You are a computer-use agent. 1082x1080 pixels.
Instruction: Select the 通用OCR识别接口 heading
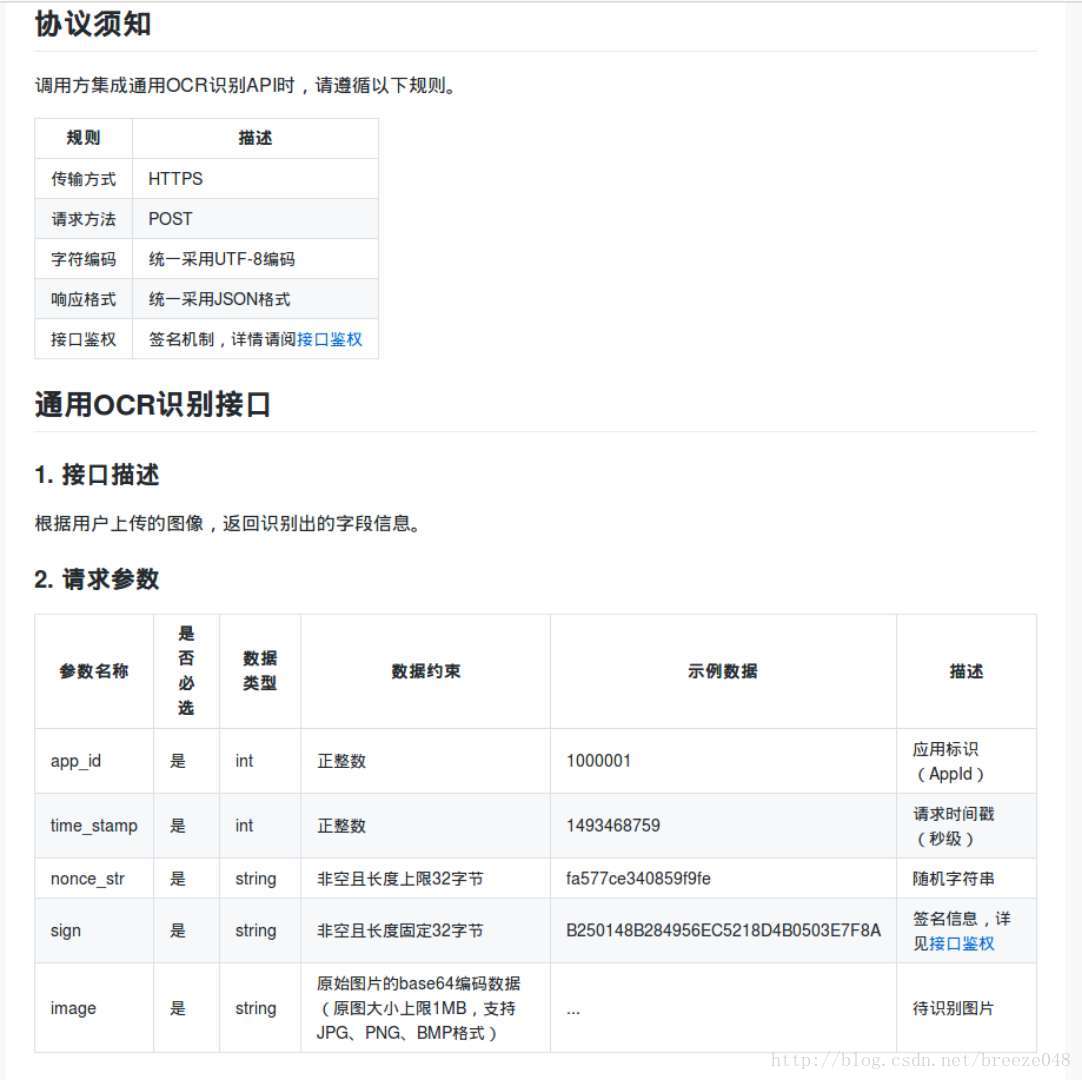(x=153, y=404)
